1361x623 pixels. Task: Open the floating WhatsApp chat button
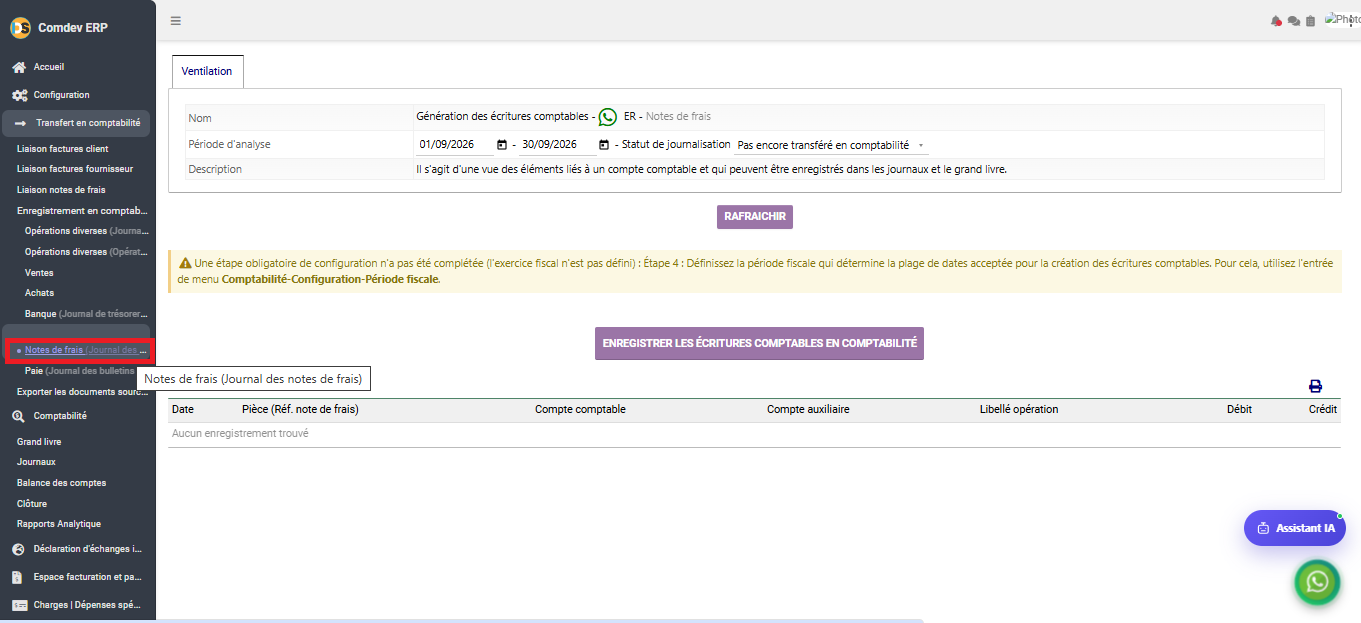point(1317,582)
